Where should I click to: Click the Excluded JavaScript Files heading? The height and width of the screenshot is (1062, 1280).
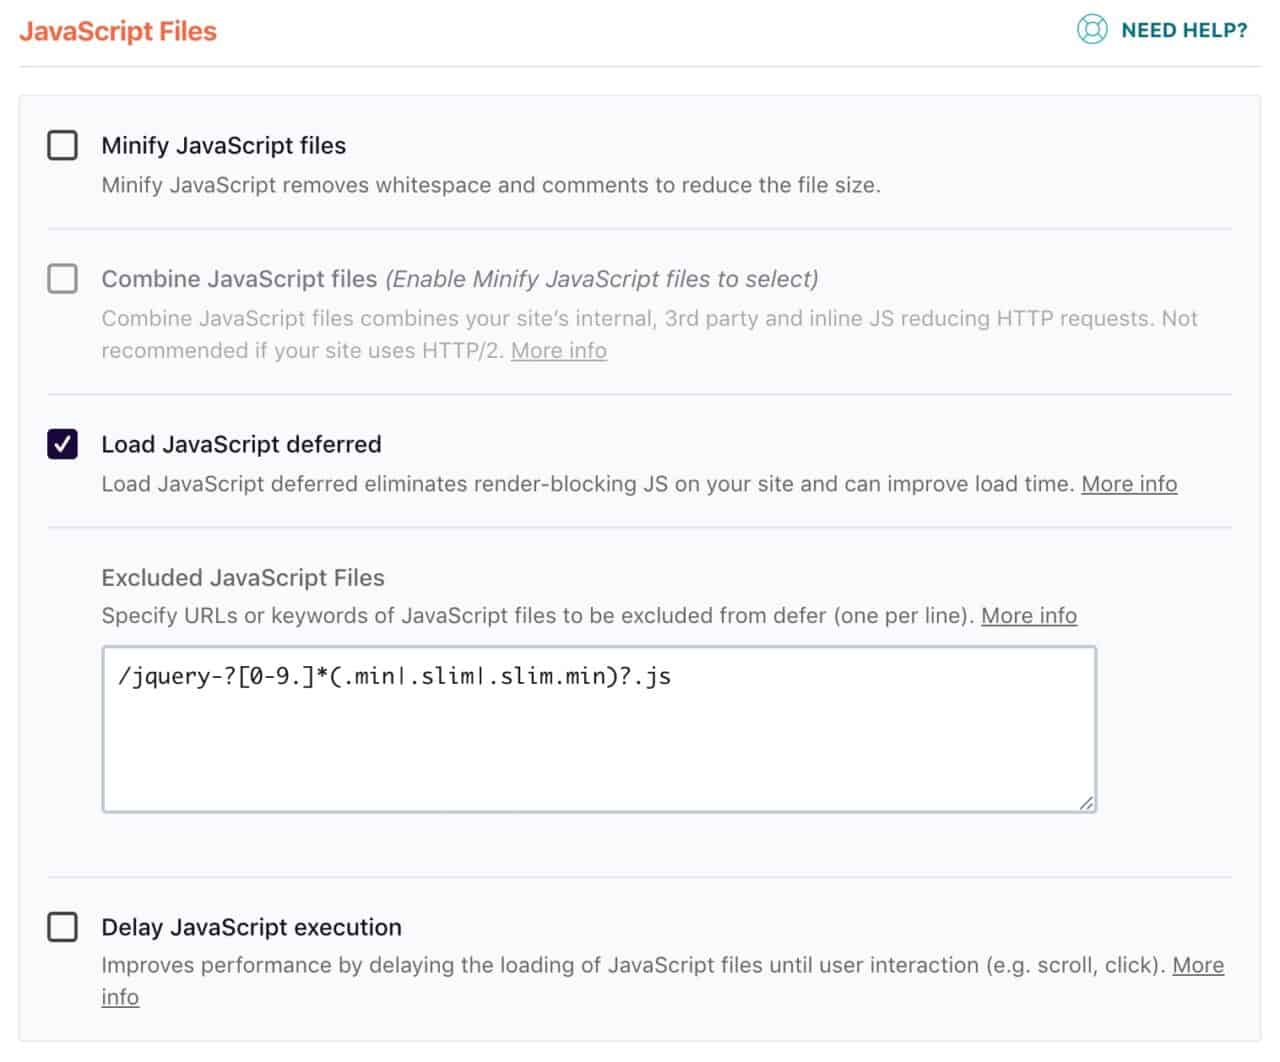pyautogui.click(x=243, y=577)
